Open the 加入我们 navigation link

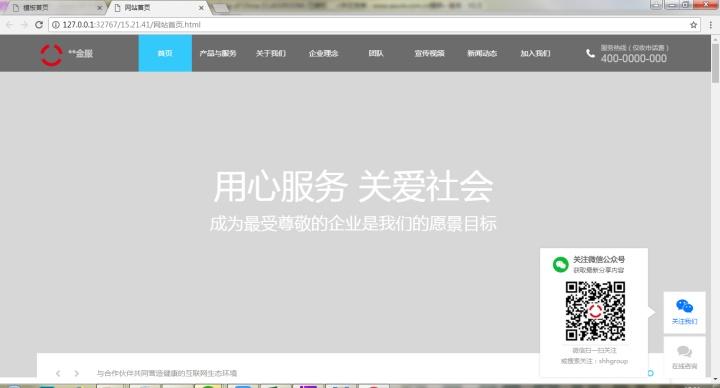[x=535, y=53]
